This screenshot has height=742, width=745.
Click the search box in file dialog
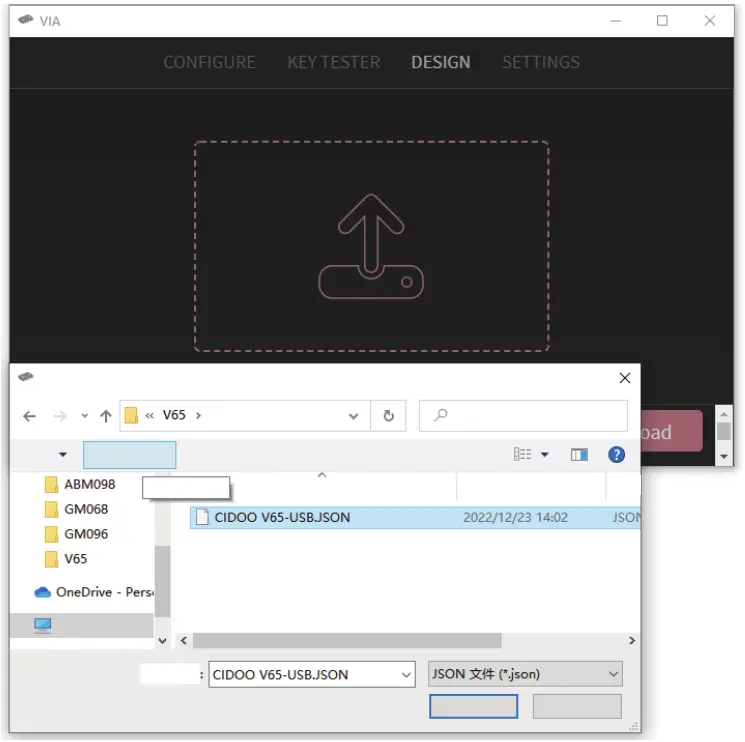(523, 416)
